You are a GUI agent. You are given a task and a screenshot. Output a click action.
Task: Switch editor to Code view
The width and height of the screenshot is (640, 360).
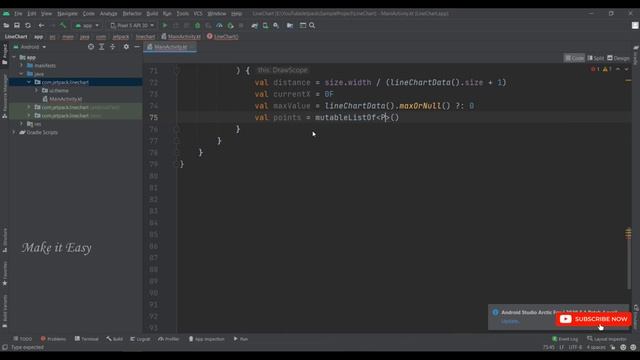coord(574,58)
